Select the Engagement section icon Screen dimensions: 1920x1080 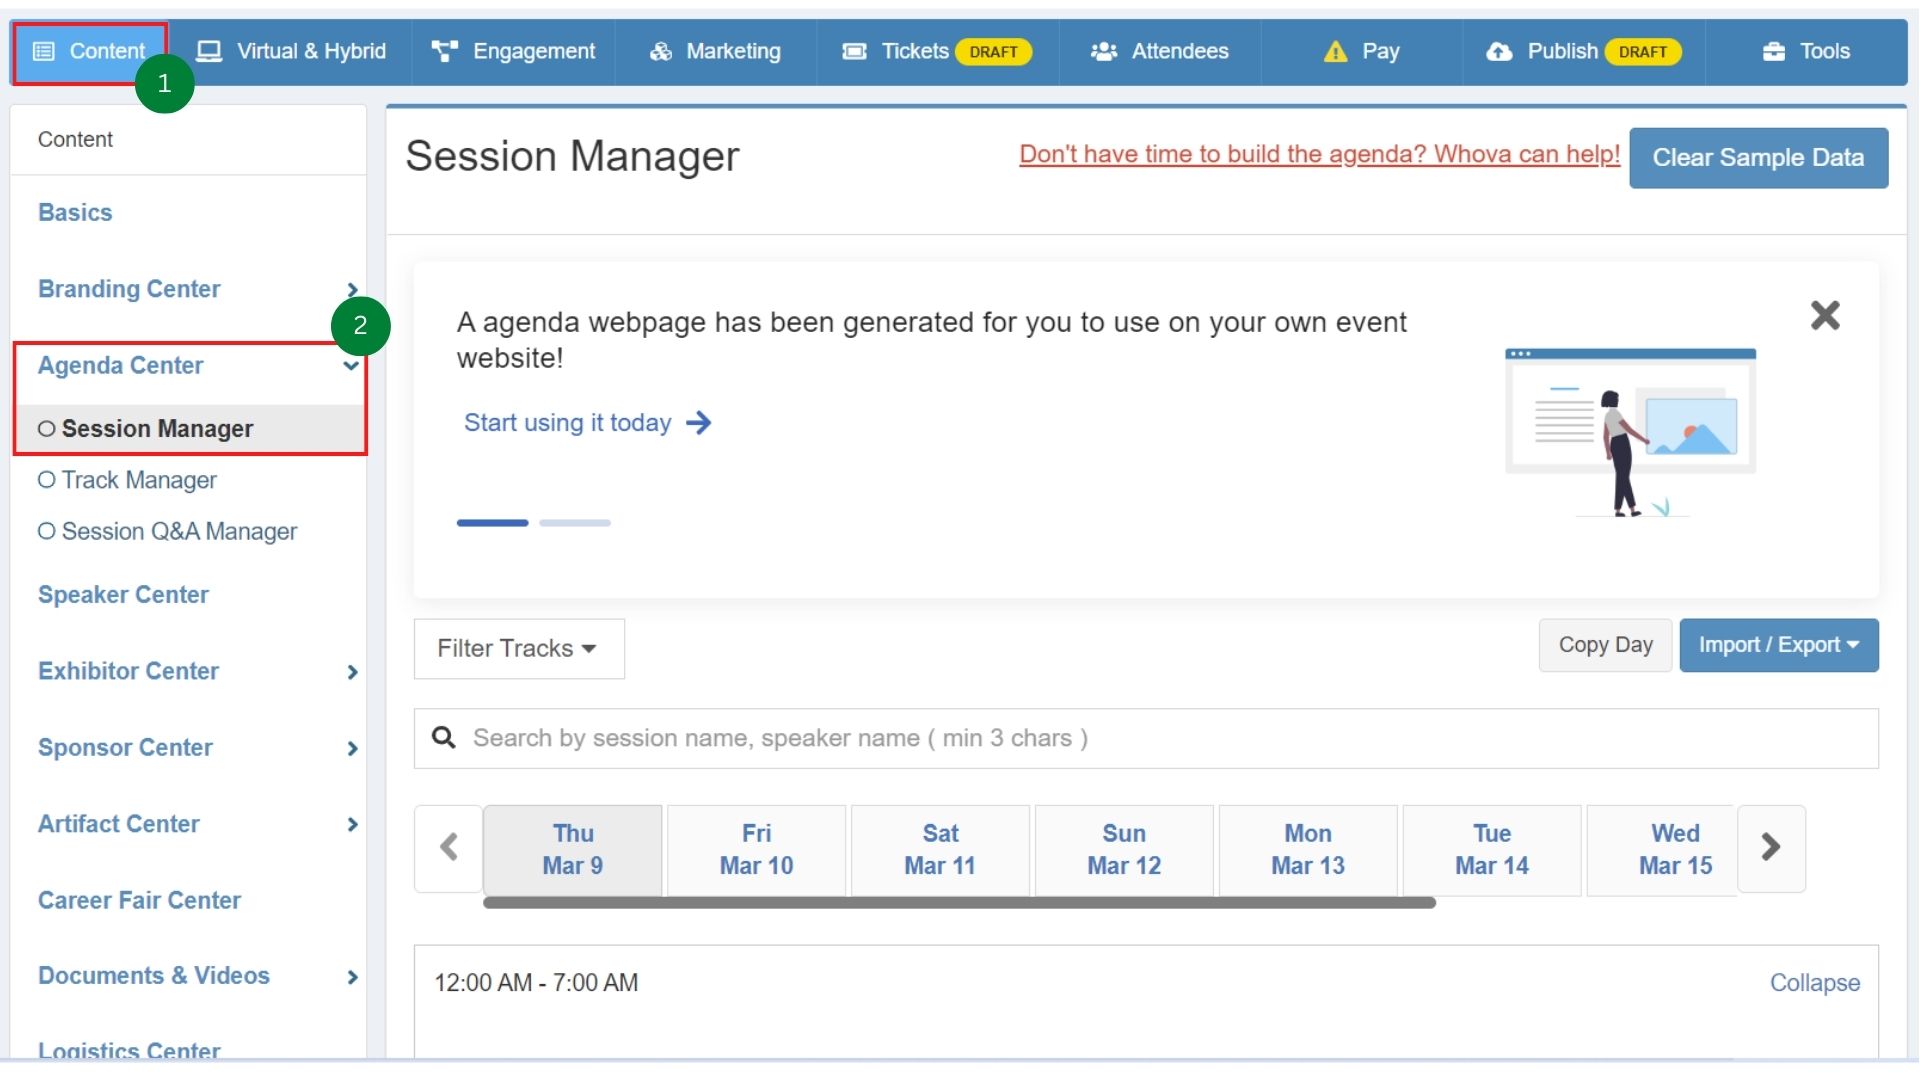coord(444,50)
